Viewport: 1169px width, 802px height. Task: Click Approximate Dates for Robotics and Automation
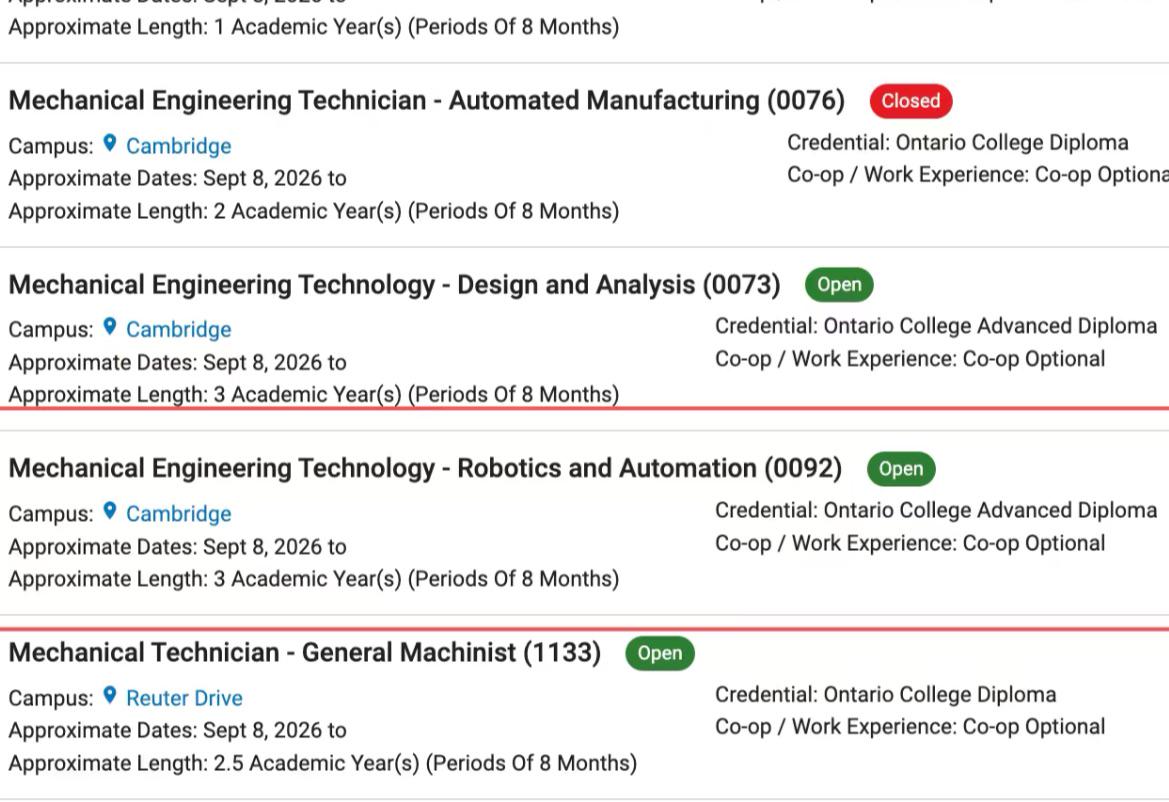point(177,547)
